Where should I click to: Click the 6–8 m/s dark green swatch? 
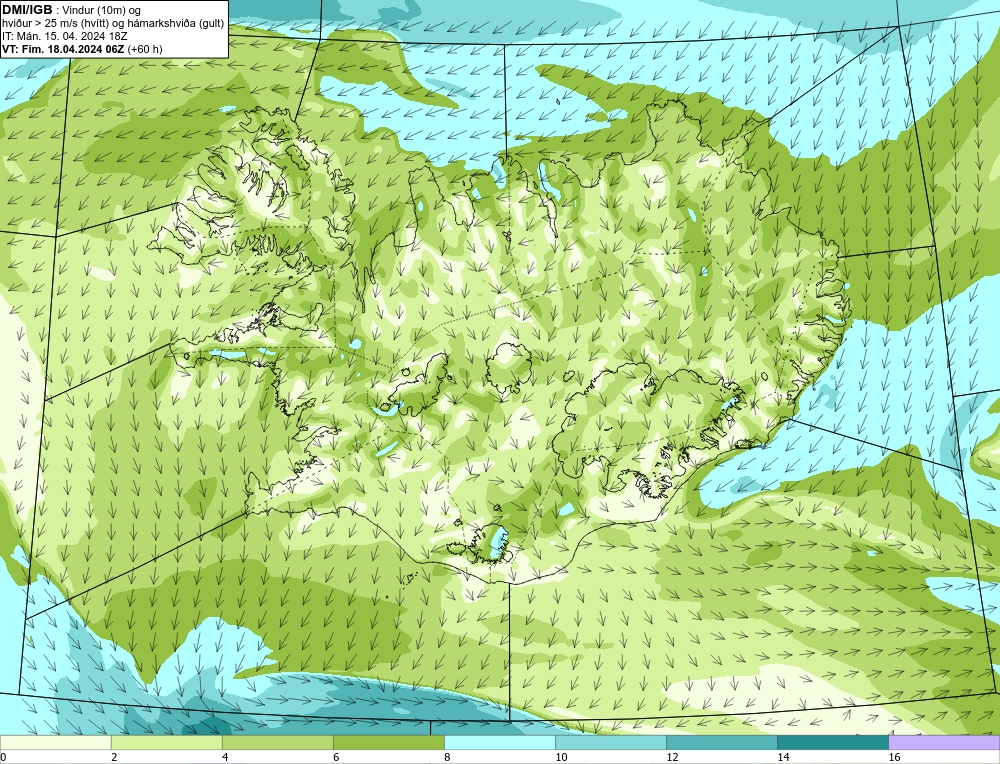pos(388,742)
